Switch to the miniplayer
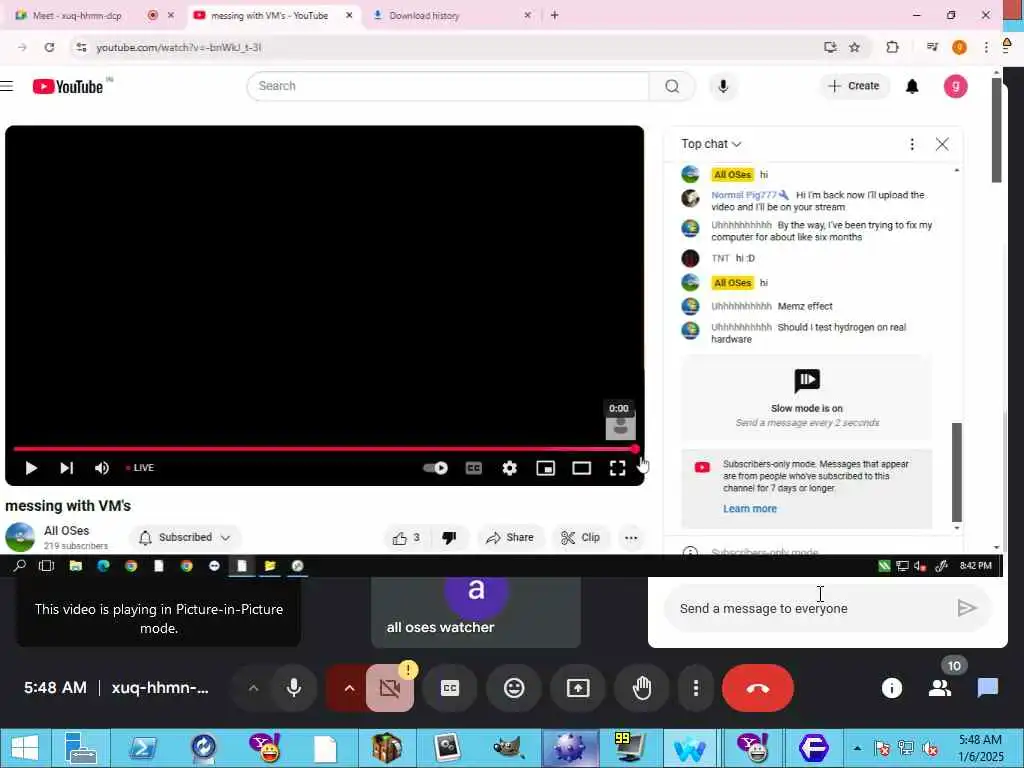1024x768 pixels. (545, 468)
